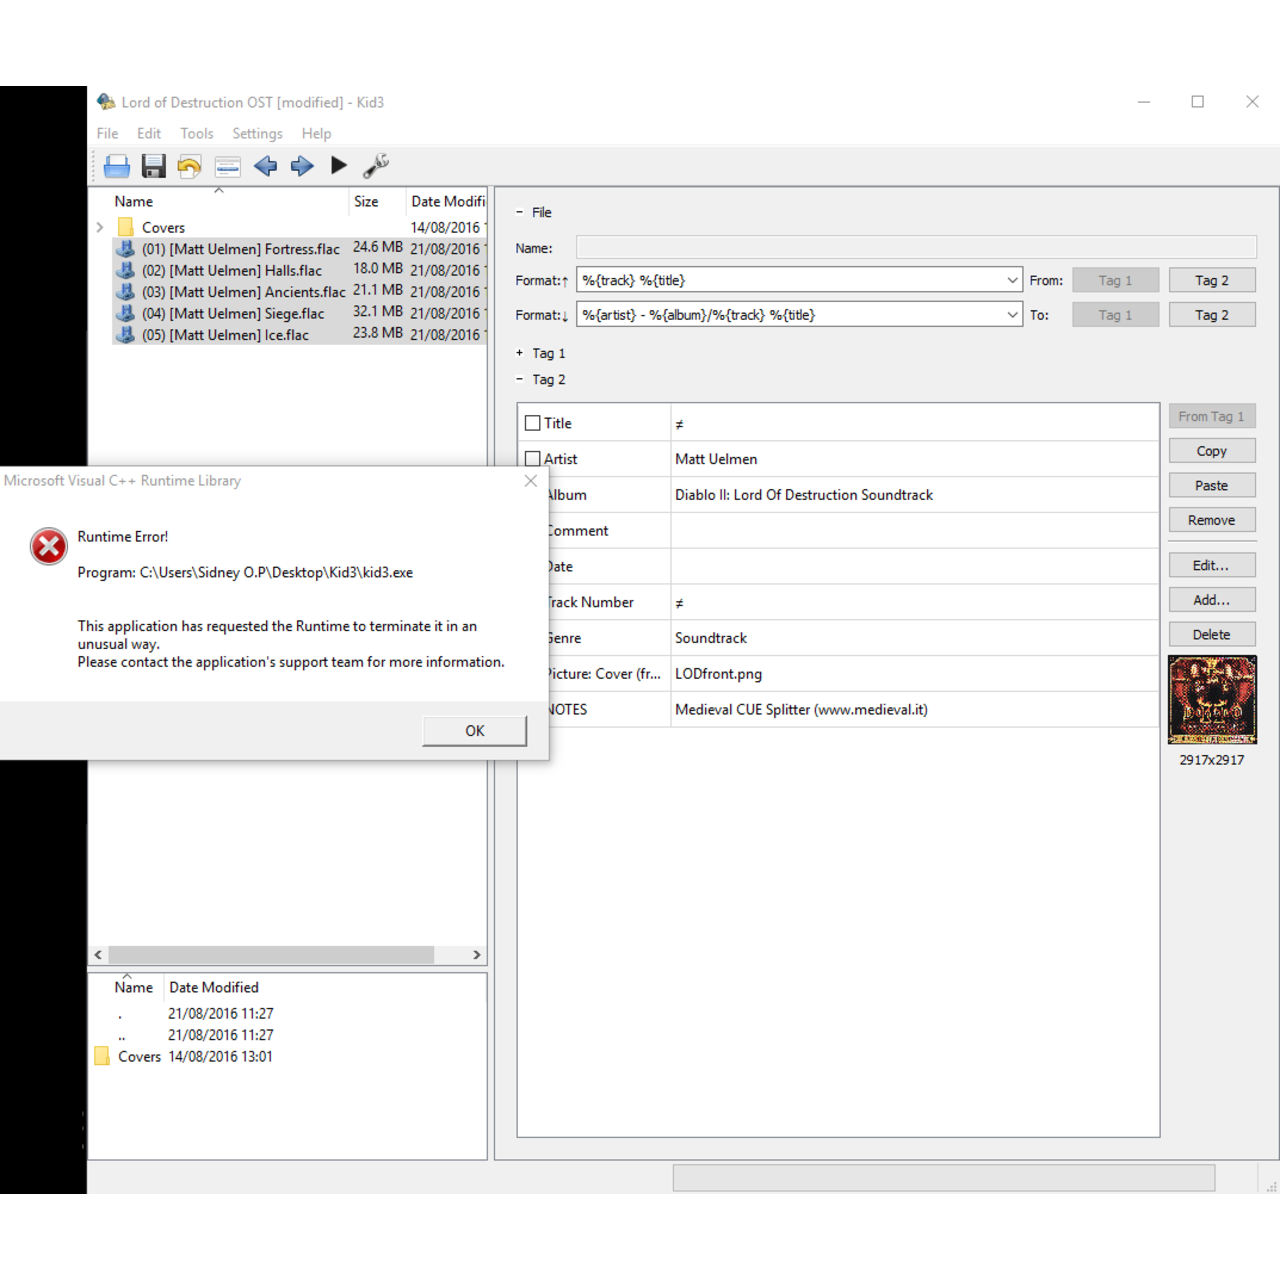Save files with the floppy disk icon

point(153,166)
